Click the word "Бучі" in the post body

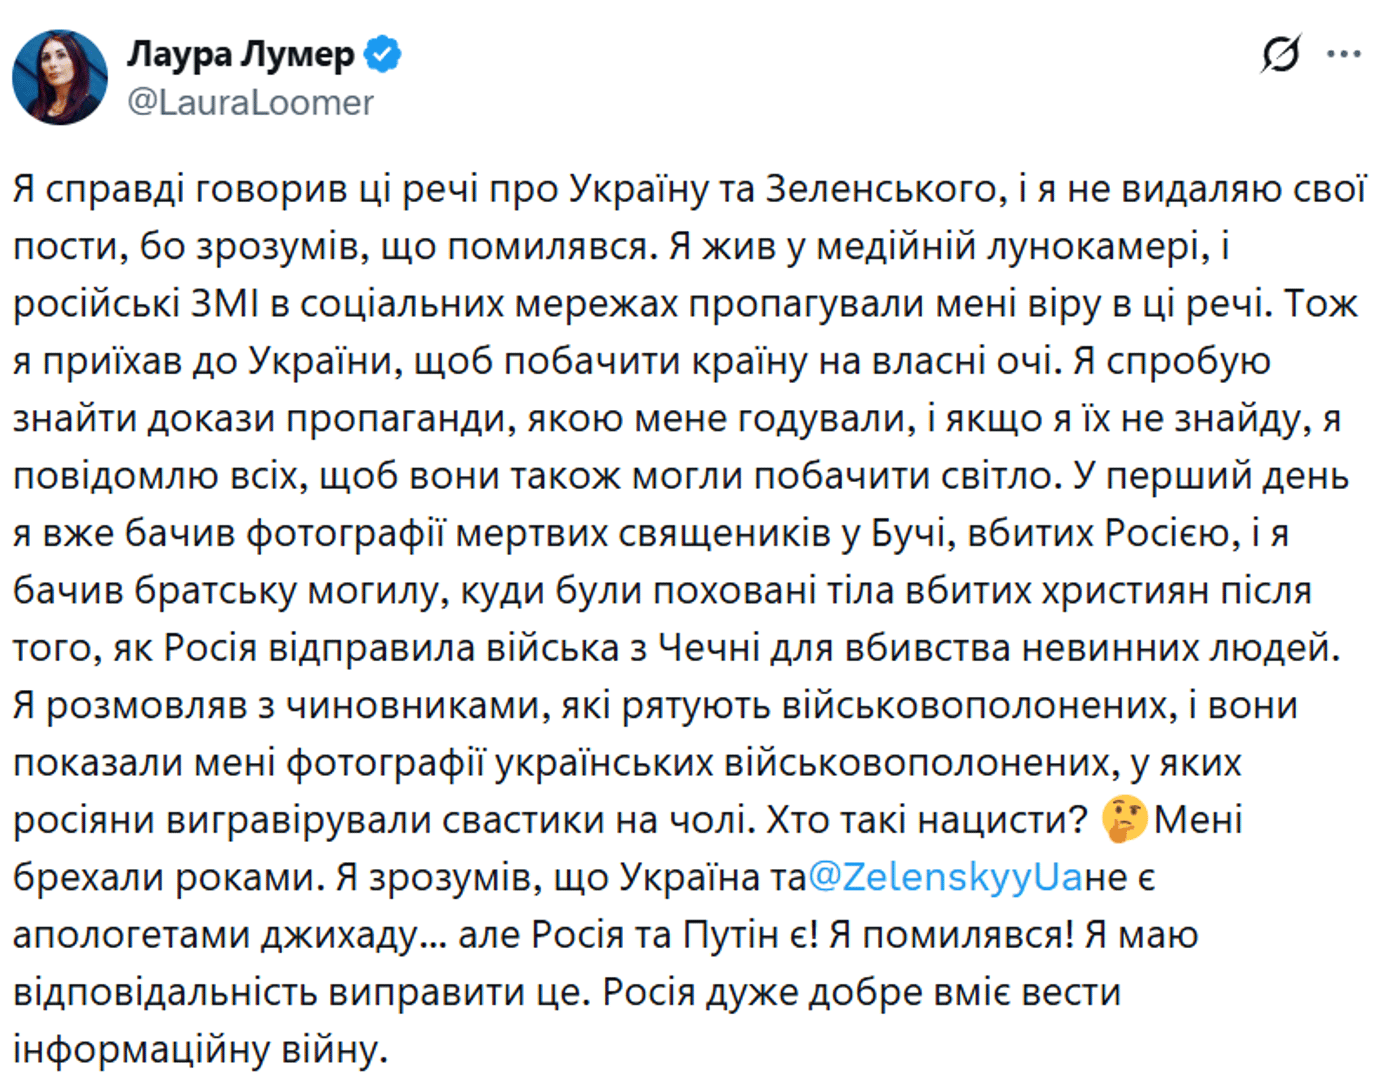(908, 534)
